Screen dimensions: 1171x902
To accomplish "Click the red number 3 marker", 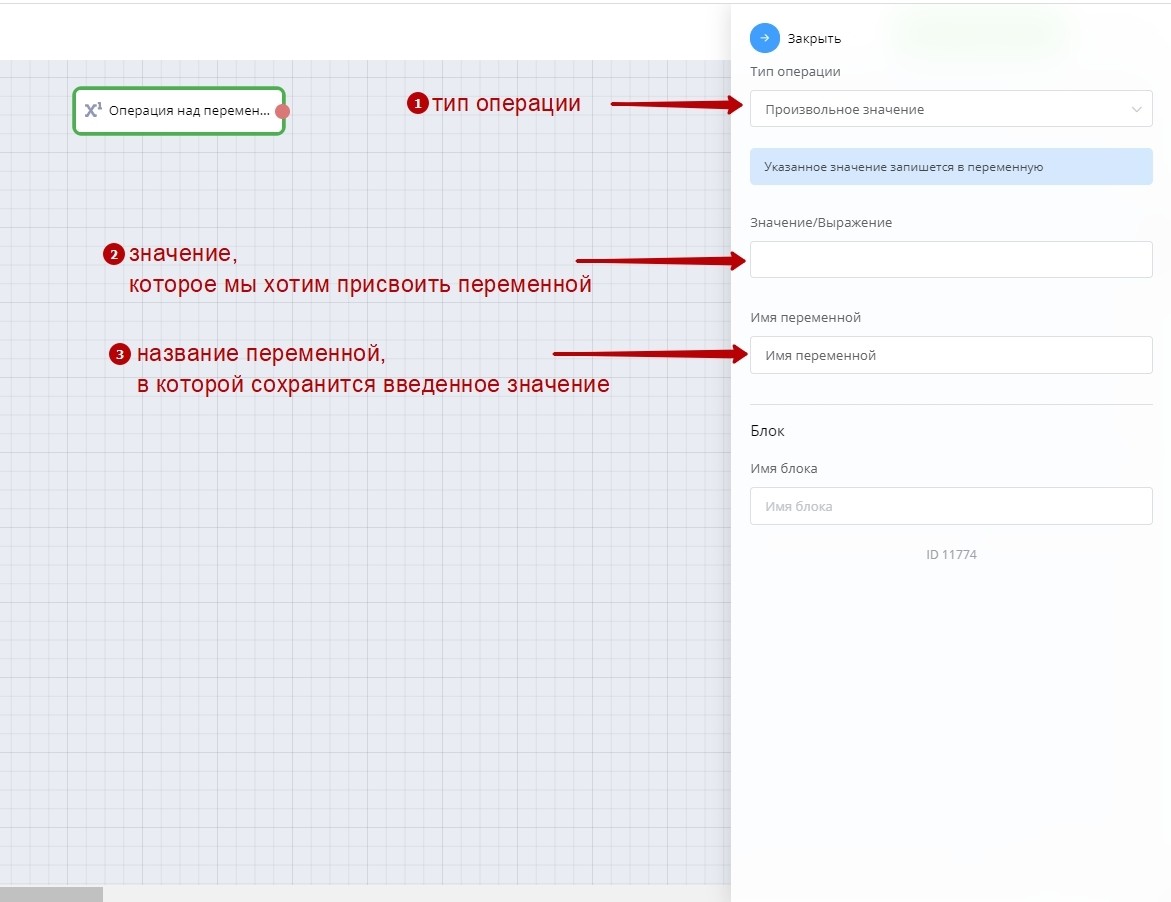I will pyautogui.click(x=120, y=355).
